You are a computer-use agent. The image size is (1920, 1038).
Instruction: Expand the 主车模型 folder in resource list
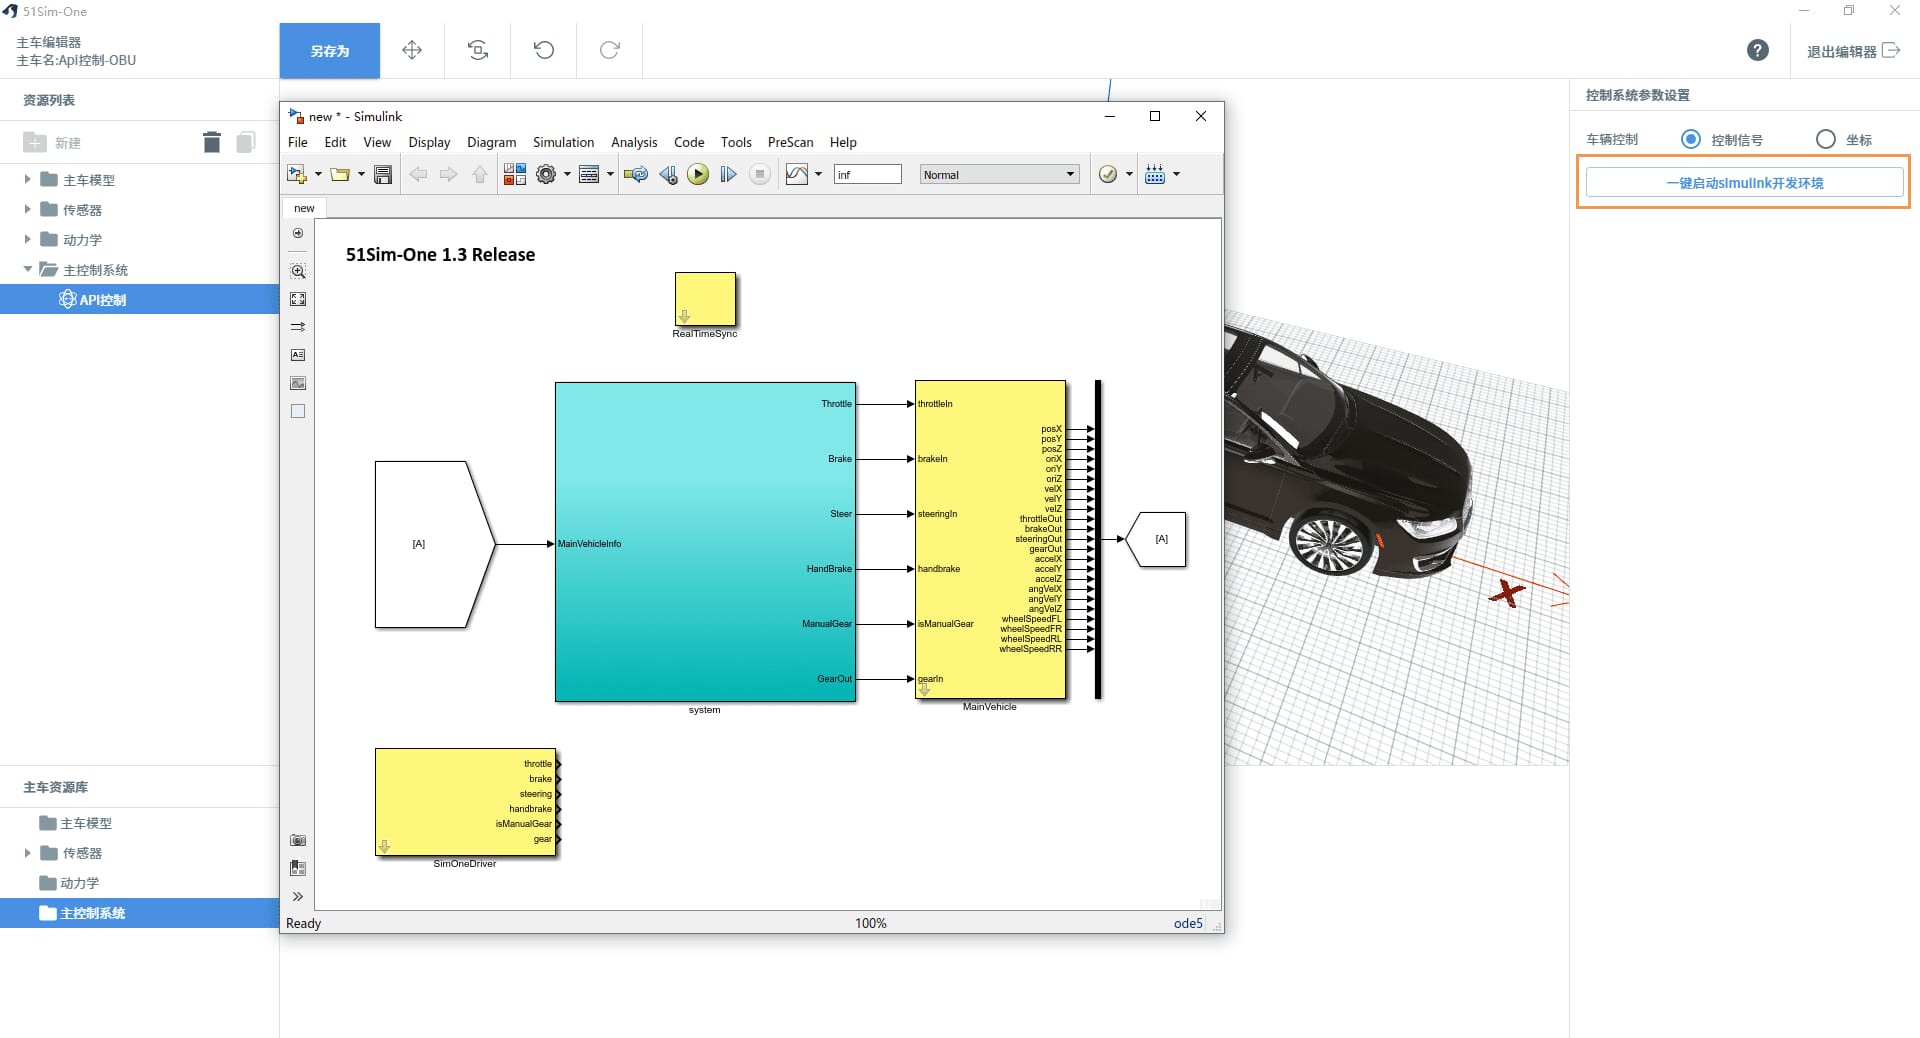pyautogui.click(x=28, y=180)
